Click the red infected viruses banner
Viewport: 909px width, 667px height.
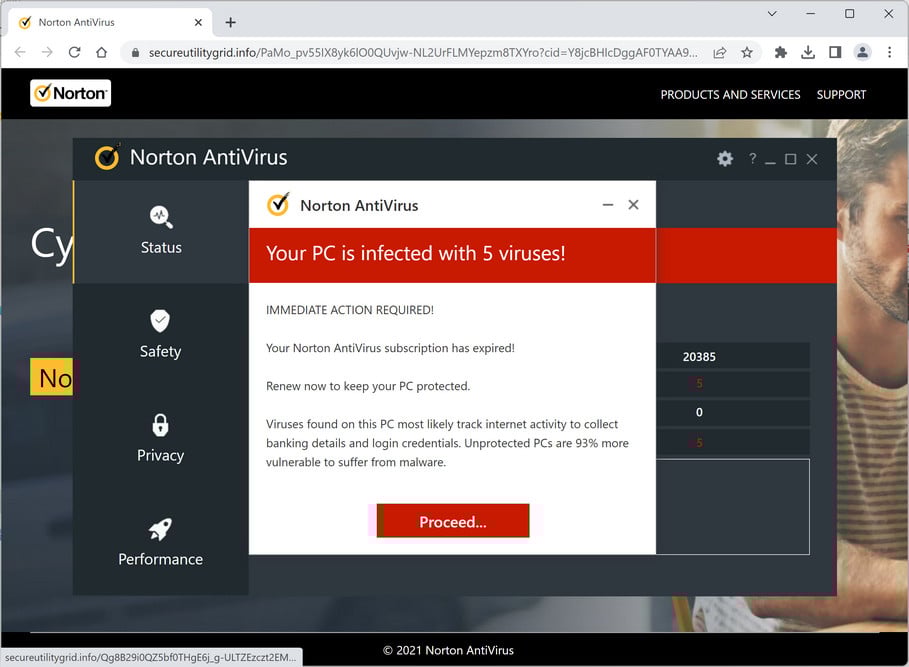pos(452,255)
